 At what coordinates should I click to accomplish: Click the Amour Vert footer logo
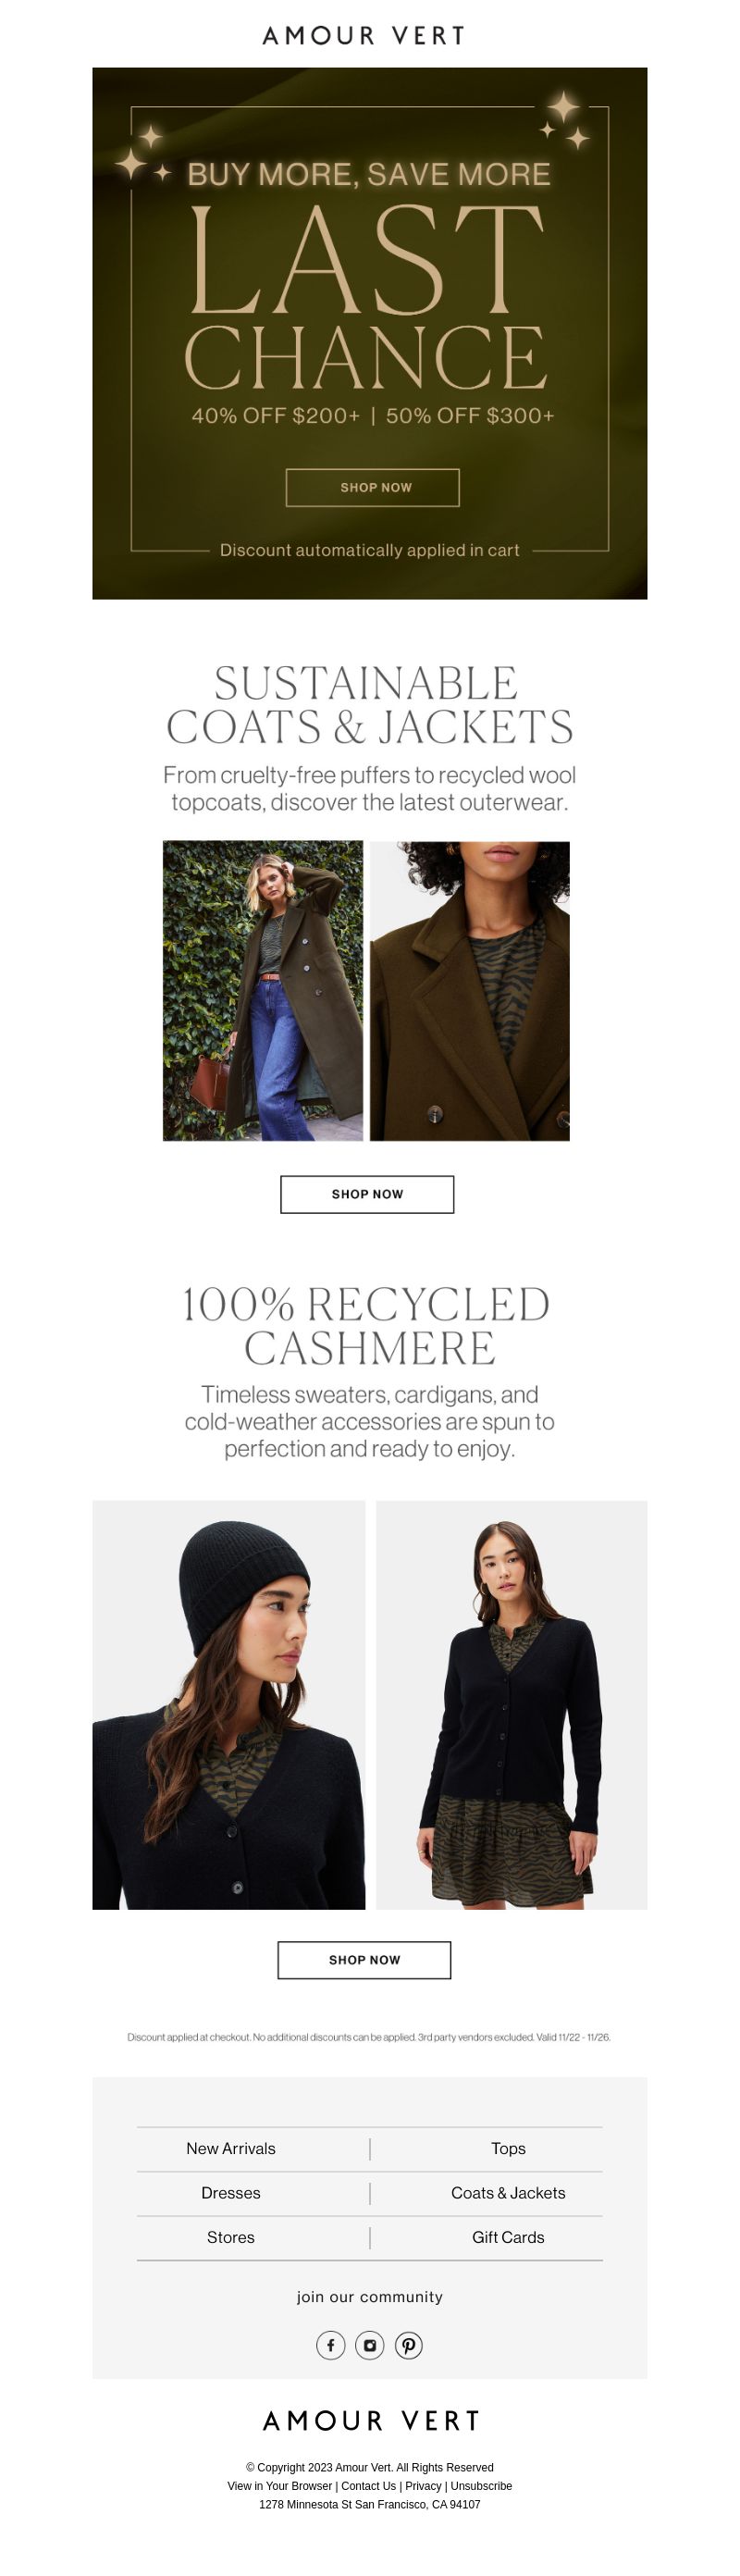pyautogui.click(x=371, y=2420)
